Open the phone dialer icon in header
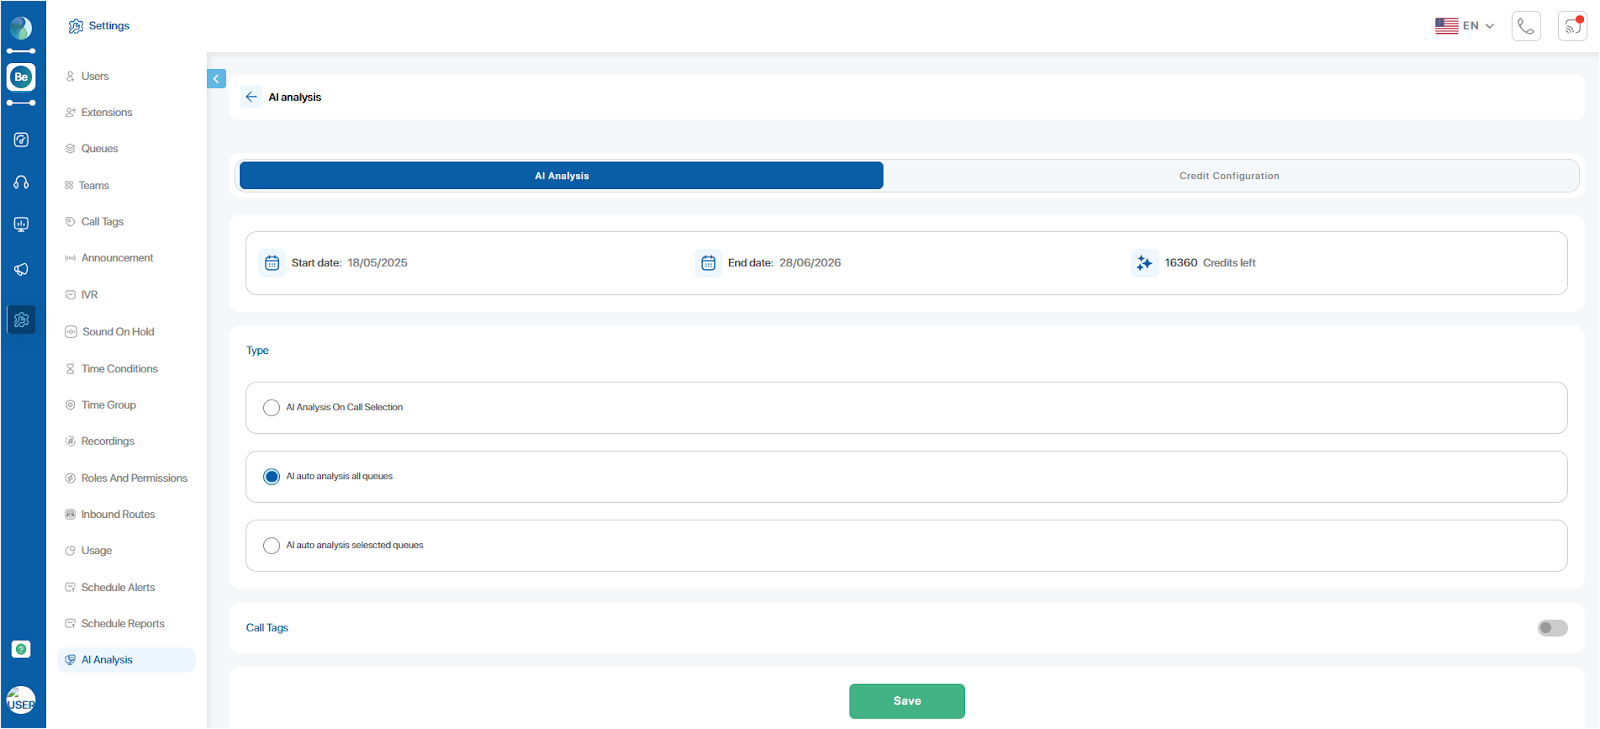The width and height of the screenshot is (1600, 729). [x=1526, y=26]
